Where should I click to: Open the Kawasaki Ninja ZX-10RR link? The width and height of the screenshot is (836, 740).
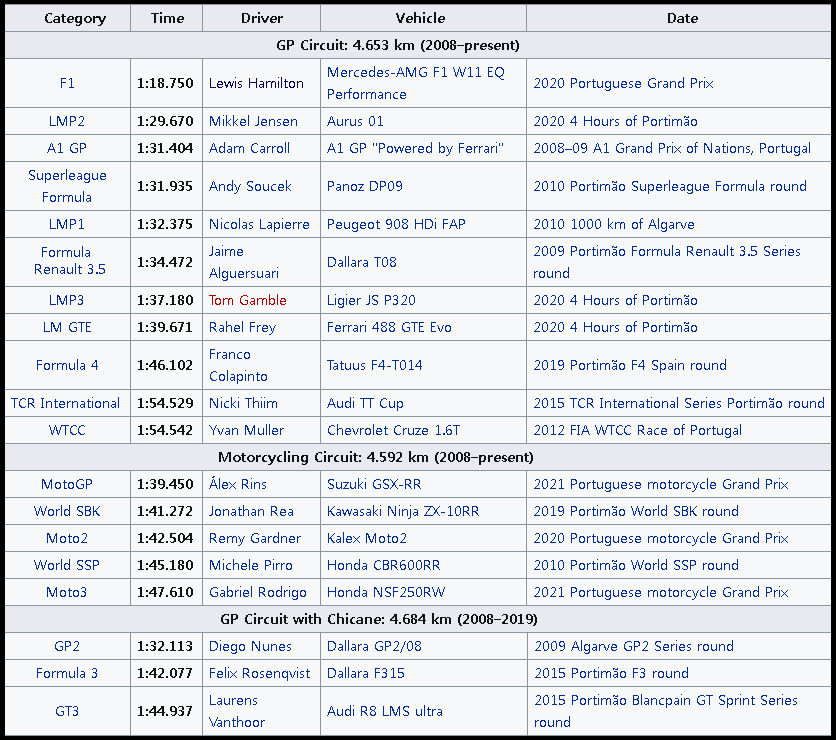coord(403,511)
